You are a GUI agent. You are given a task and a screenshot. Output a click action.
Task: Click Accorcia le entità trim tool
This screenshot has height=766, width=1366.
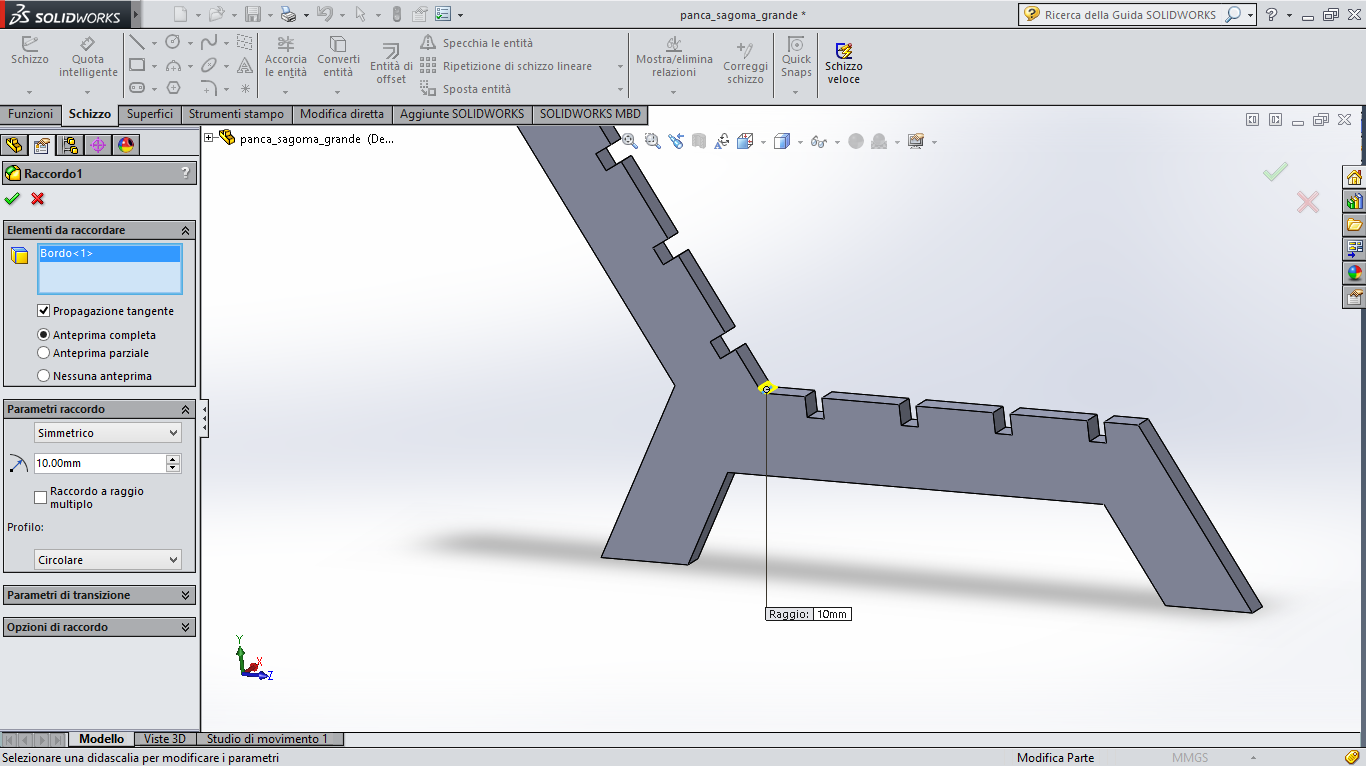pos(286,57)
